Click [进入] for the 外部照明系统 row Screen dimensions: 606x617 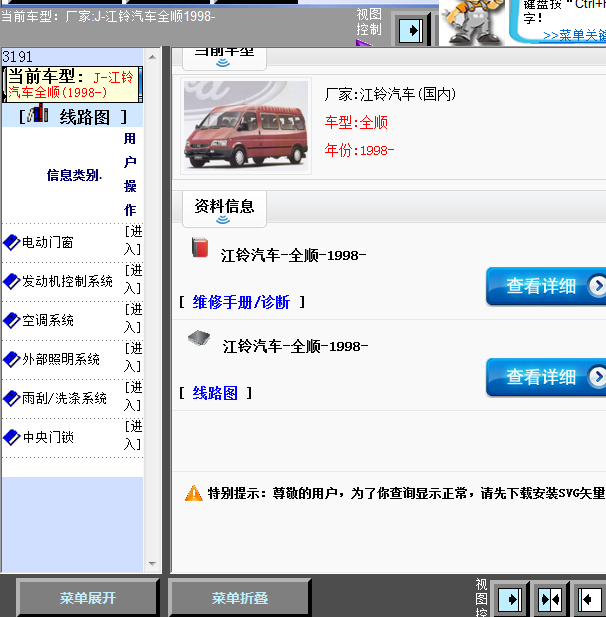[133, 357]
